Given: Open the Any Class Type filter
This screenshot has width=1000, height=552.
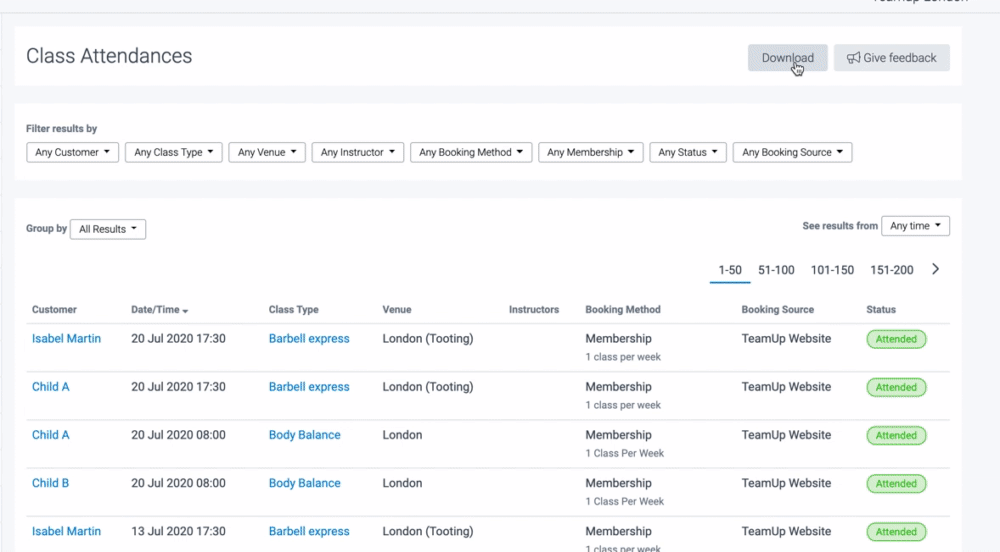Looking at the screenshot, I should (173, 153).
